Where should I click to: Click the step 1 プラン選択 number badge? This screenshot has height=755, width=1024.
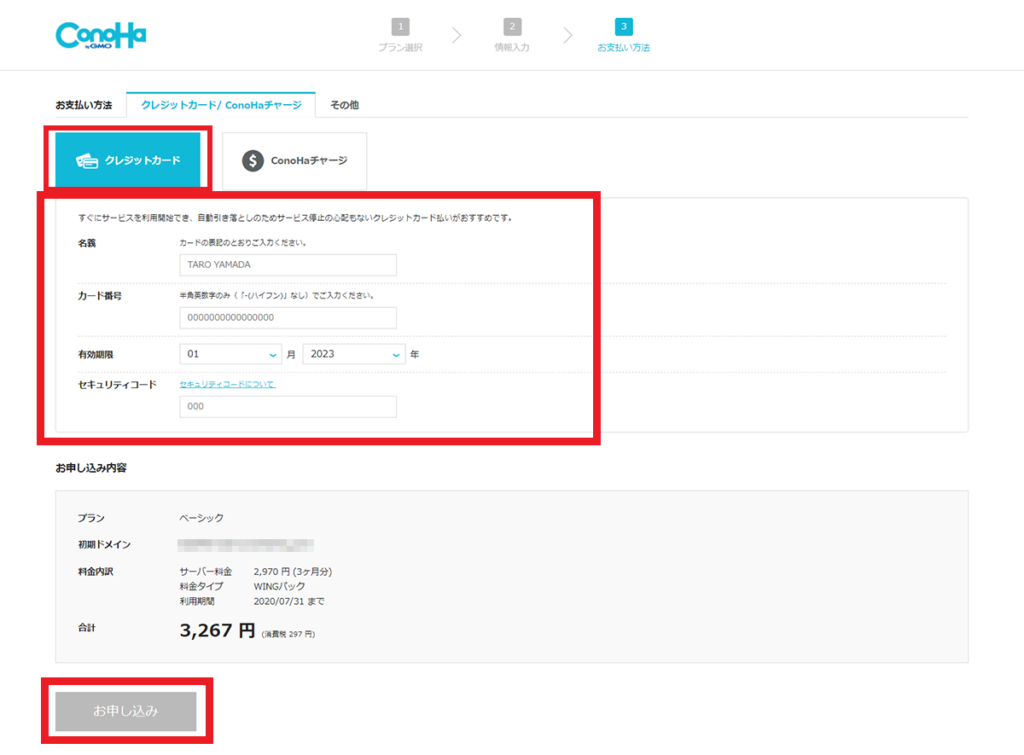click(x=400, y=27)
